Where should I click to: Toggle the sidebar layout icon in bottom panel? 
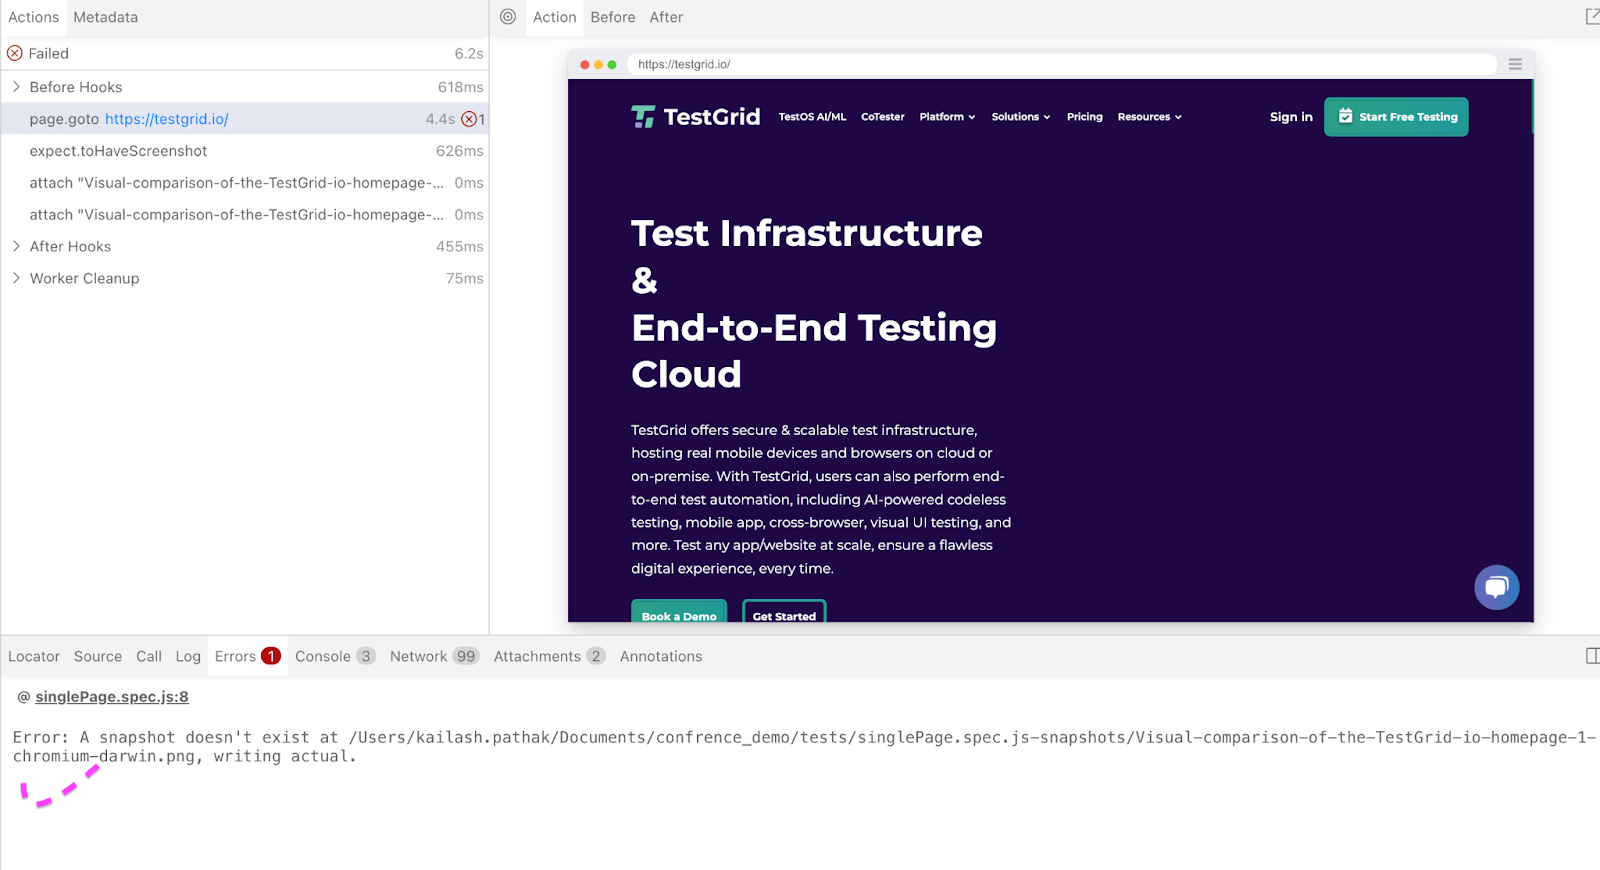pos(1592,656)
